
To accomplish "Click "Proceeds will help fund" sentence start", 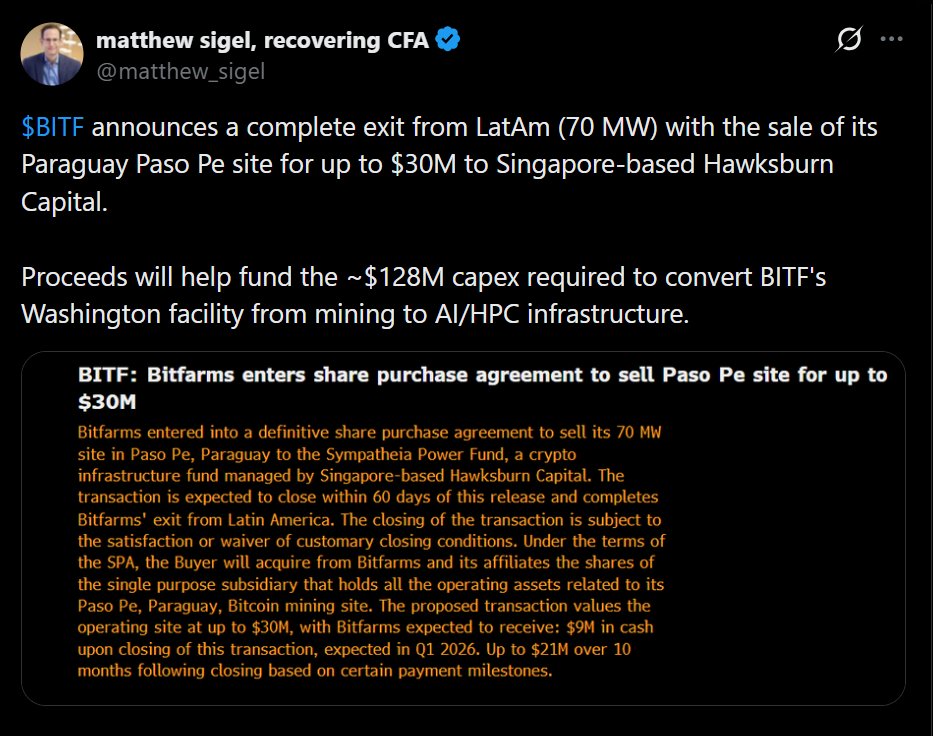I will pos(135,278).
